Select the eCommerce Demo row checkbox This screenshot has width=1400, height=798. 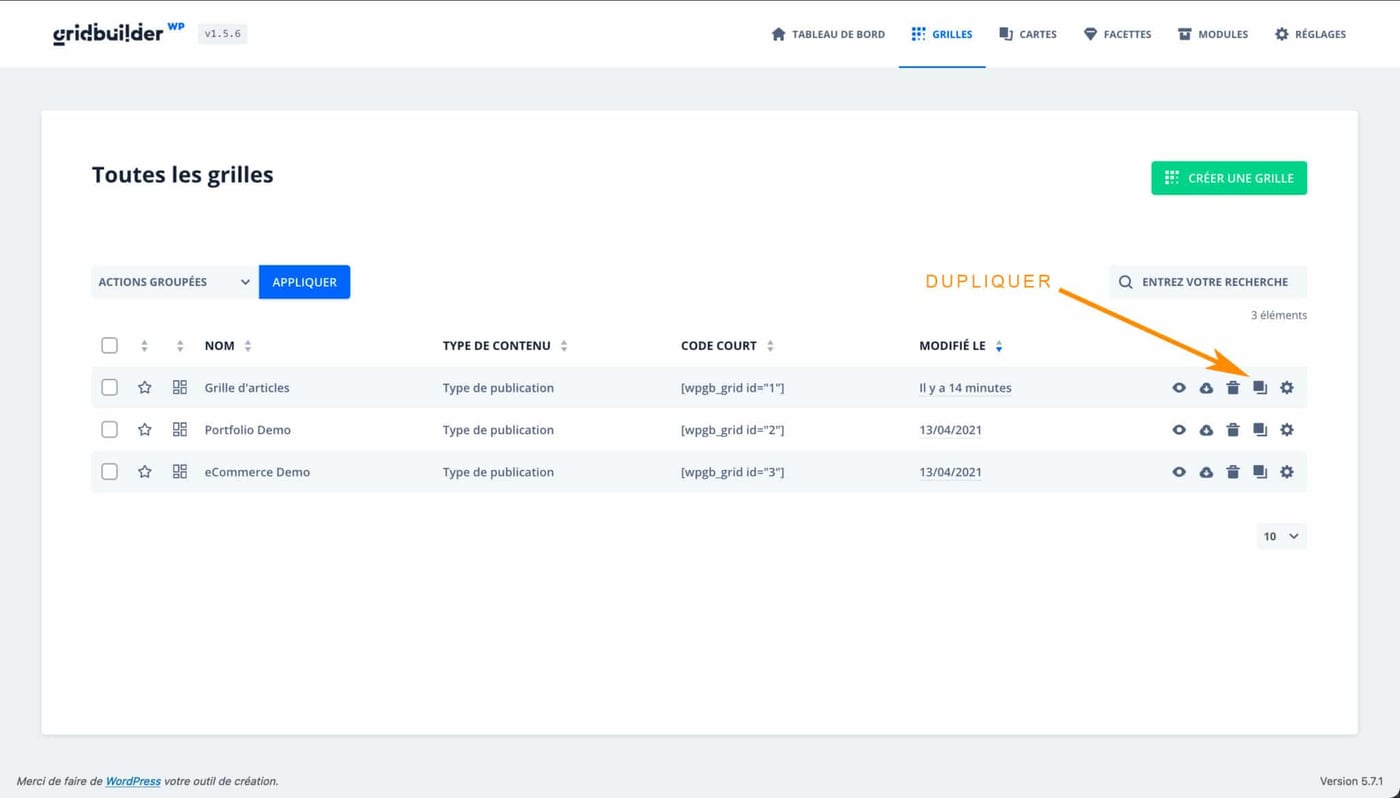pos(110,472)
